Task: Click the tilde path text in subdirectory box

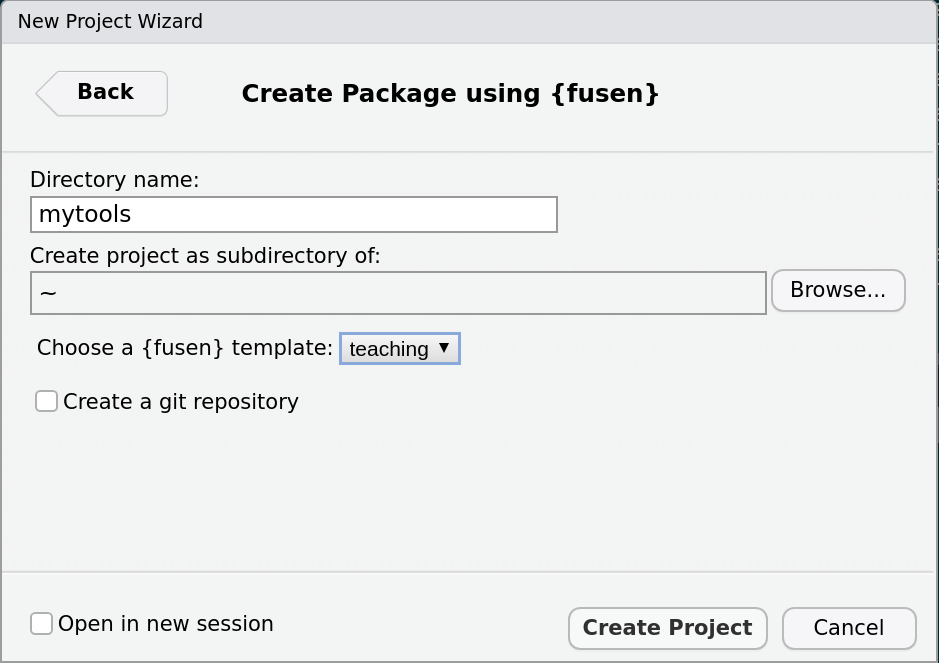Action: point(48,293)
